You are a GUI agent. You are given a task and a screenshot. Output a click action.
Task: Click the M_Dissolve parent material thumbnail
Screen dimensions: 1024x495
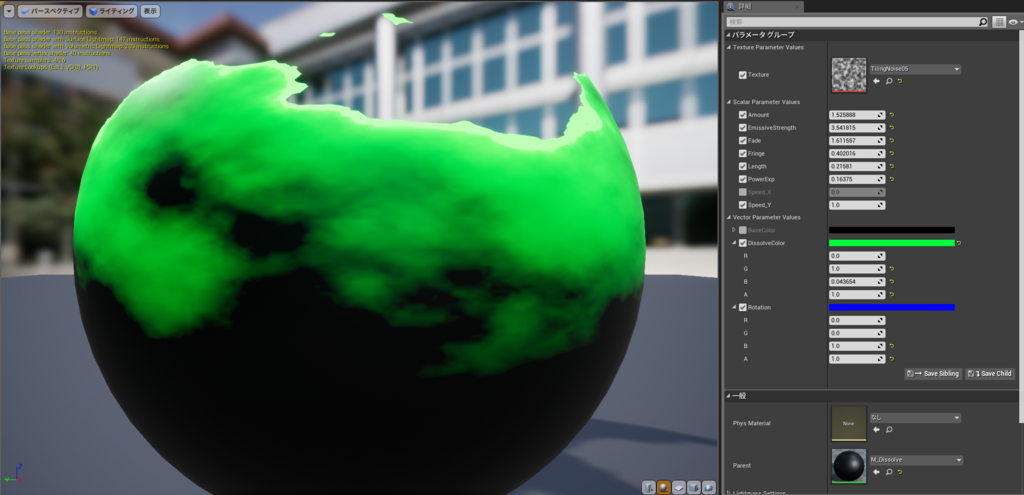pyautogui.click(x=849, y=466)
